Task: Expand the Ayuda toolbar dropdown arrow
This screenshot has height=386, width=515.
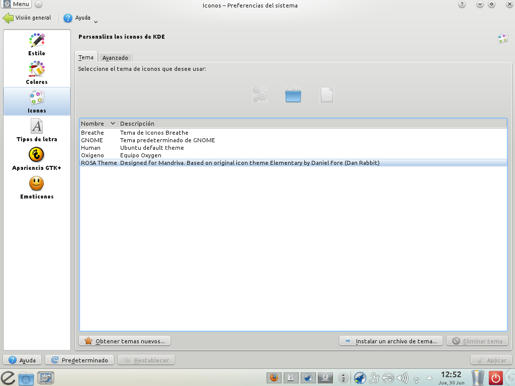Action: [x=96, y=22]
